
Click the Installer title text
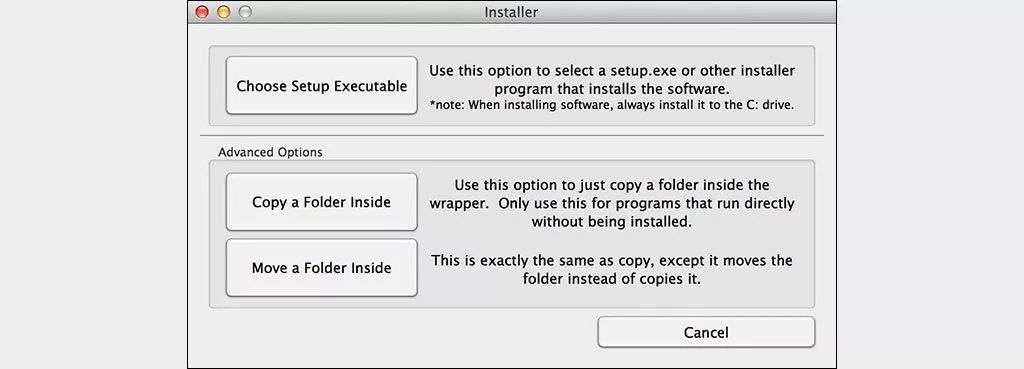click(x=511, y=12)
